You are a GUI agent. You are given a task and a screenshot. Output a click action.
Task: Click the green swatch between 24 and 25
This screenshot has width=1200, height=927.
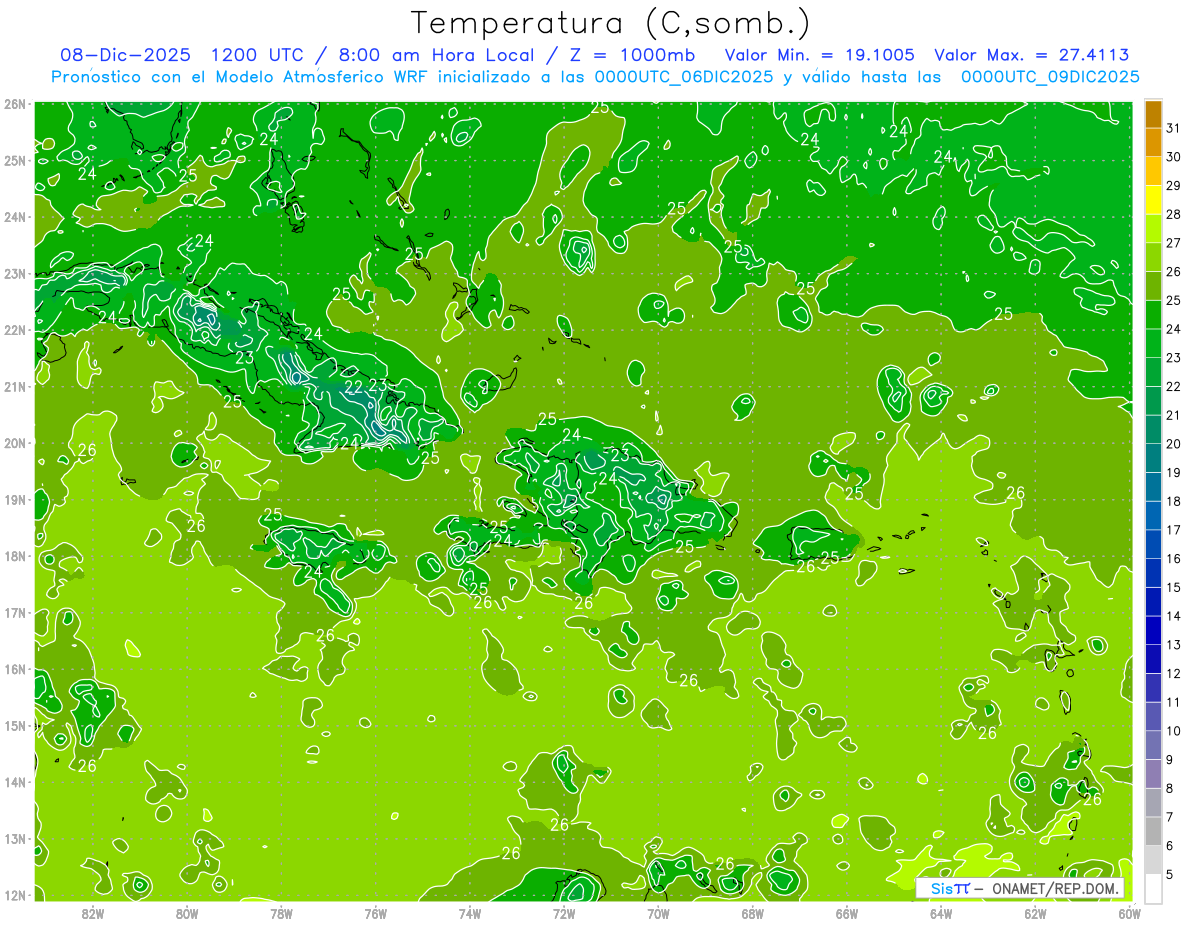tap(1153, 314)
